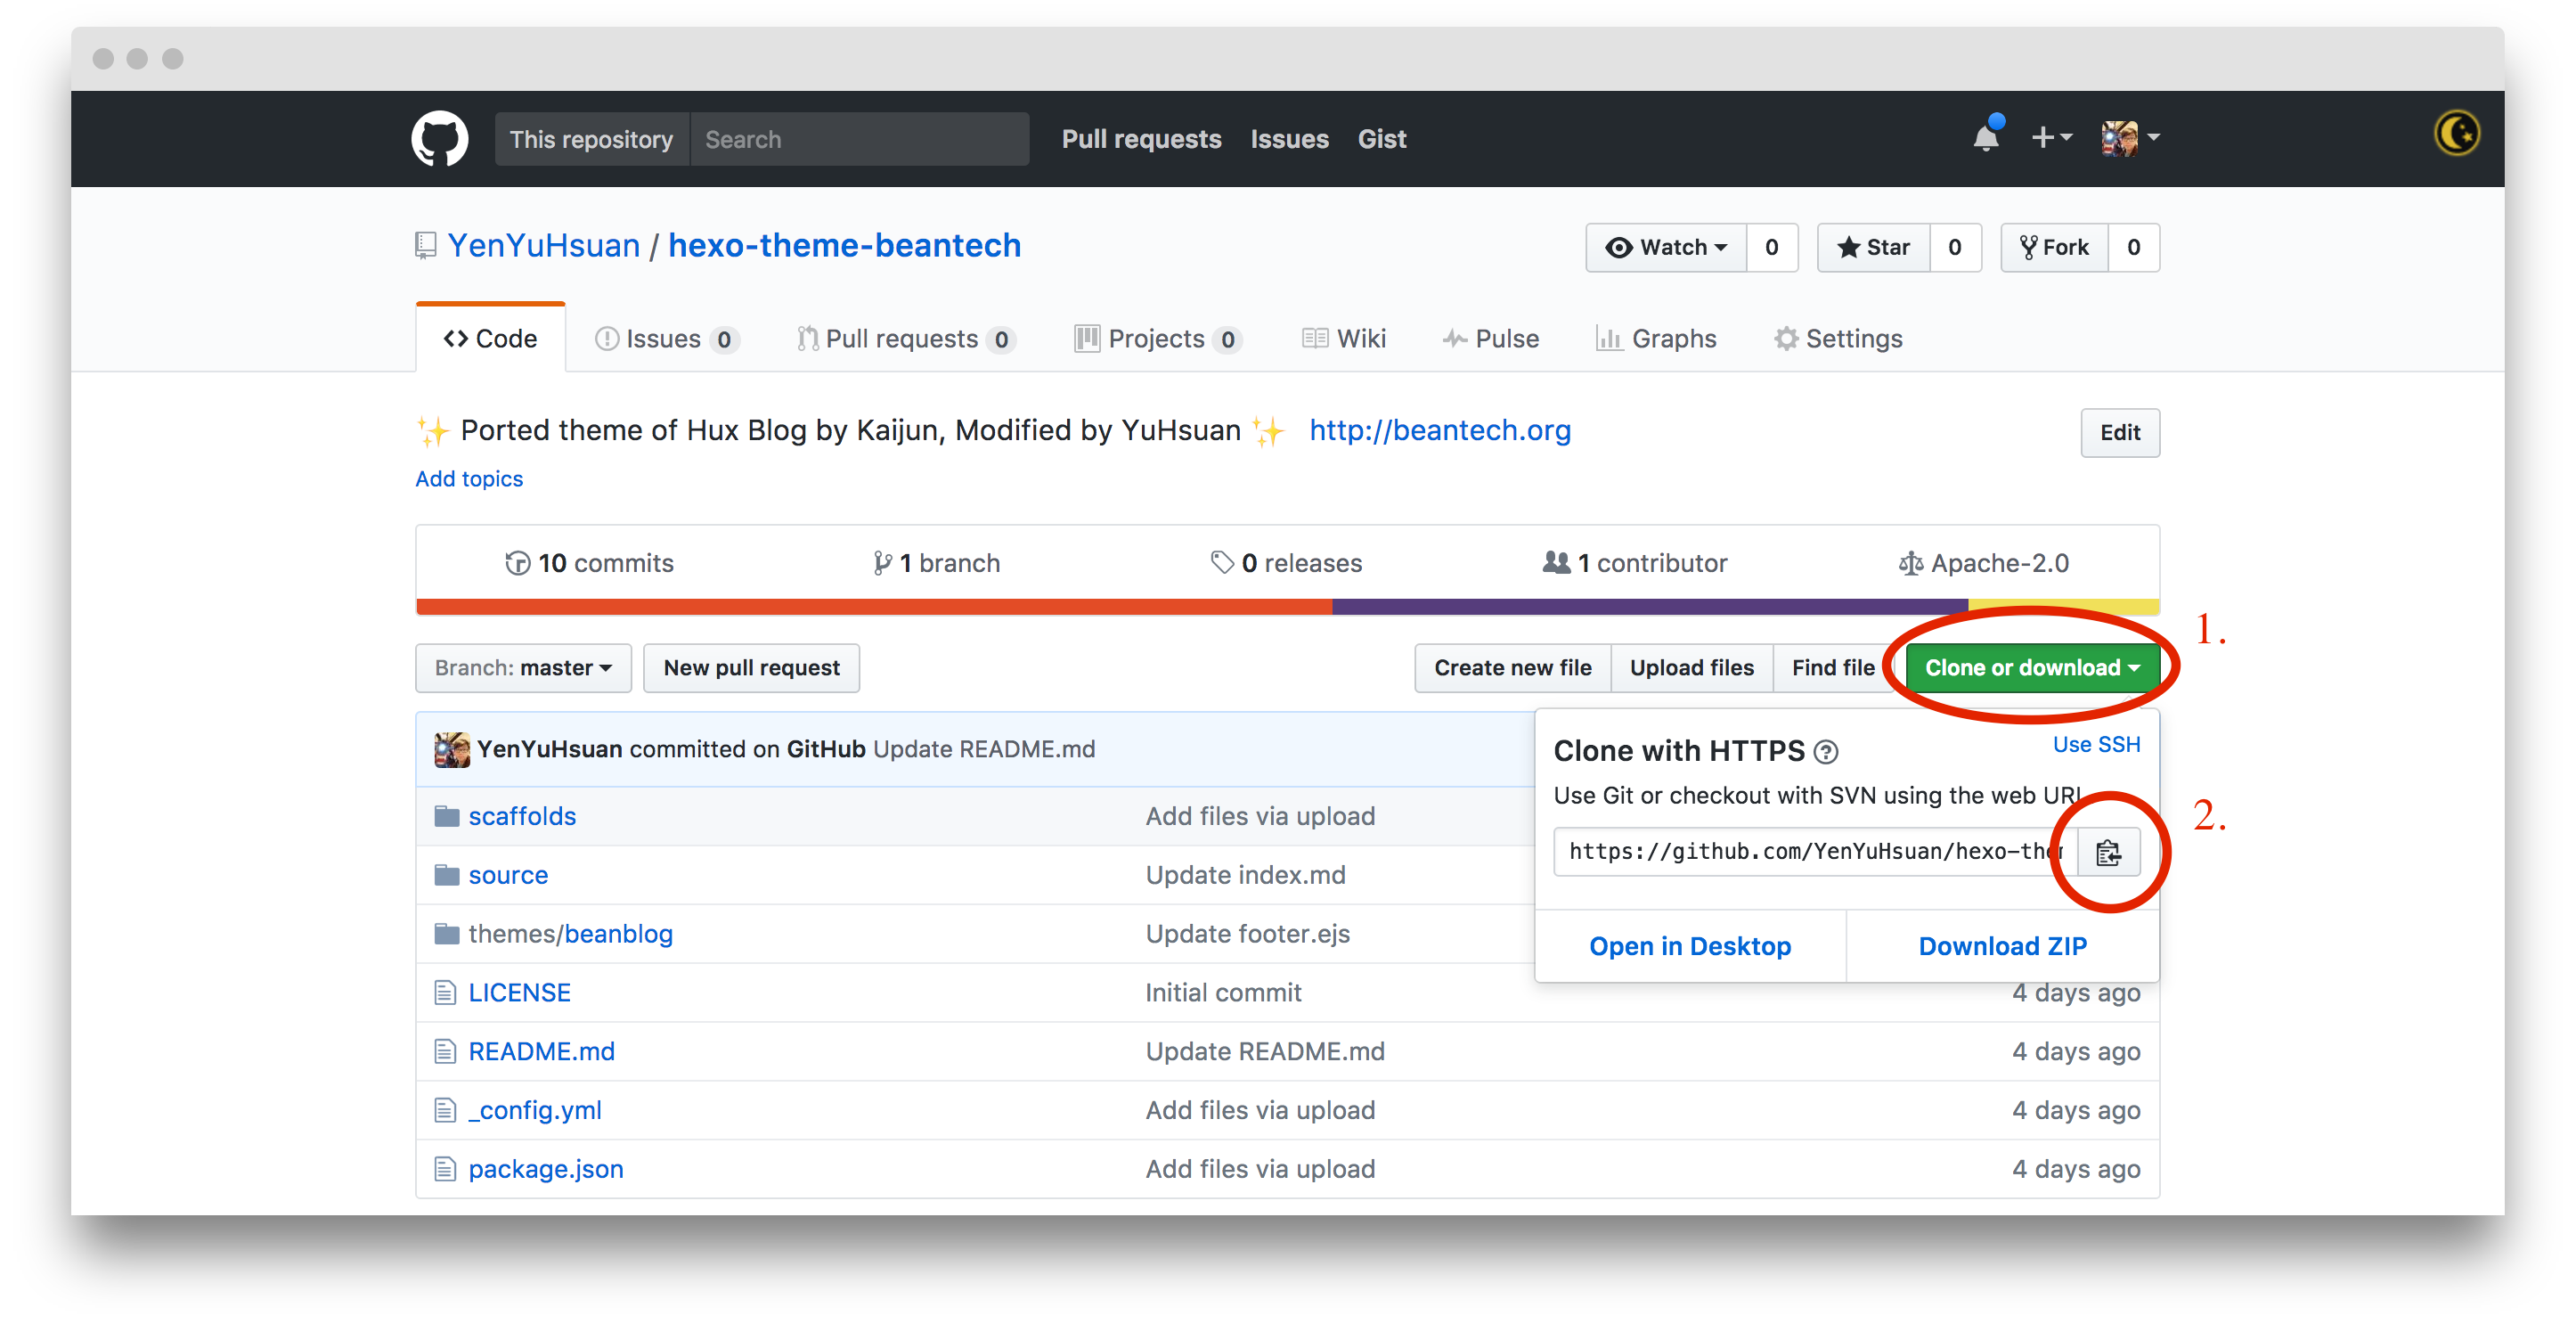Click the GitHub Octocat logo
This screenshot has width=2576, height=1340.
440,138
